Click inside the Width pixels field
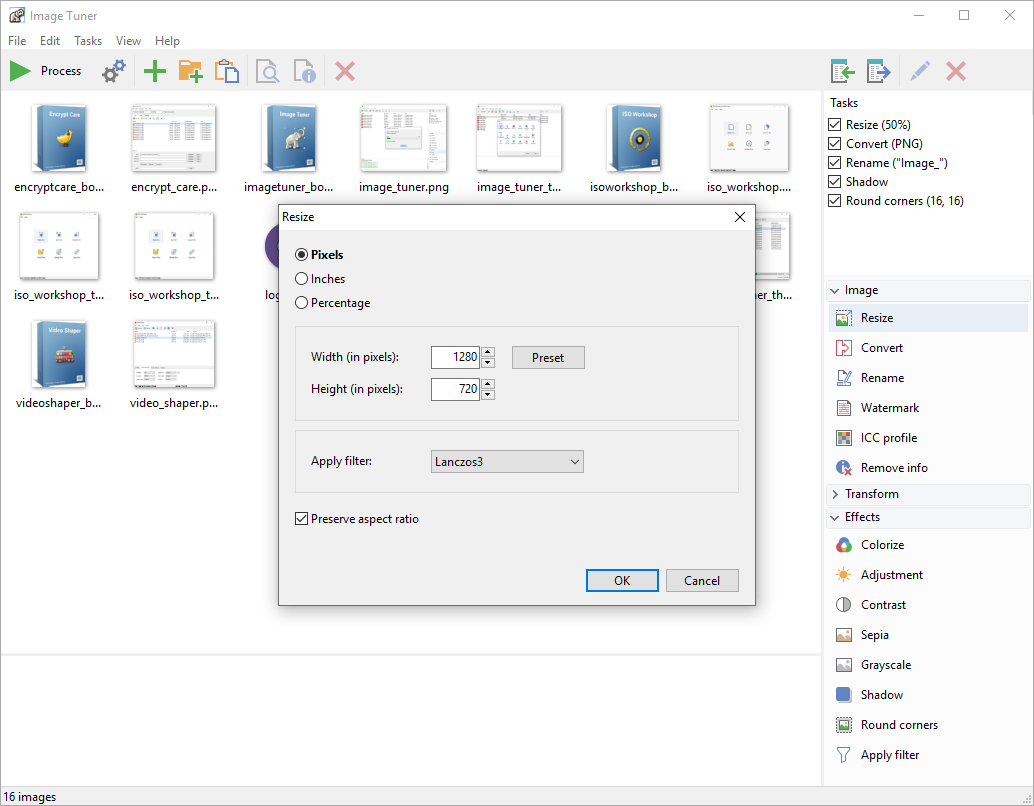Image resolution: width=1034 pixels, height=806 pixels. (455, 358)
